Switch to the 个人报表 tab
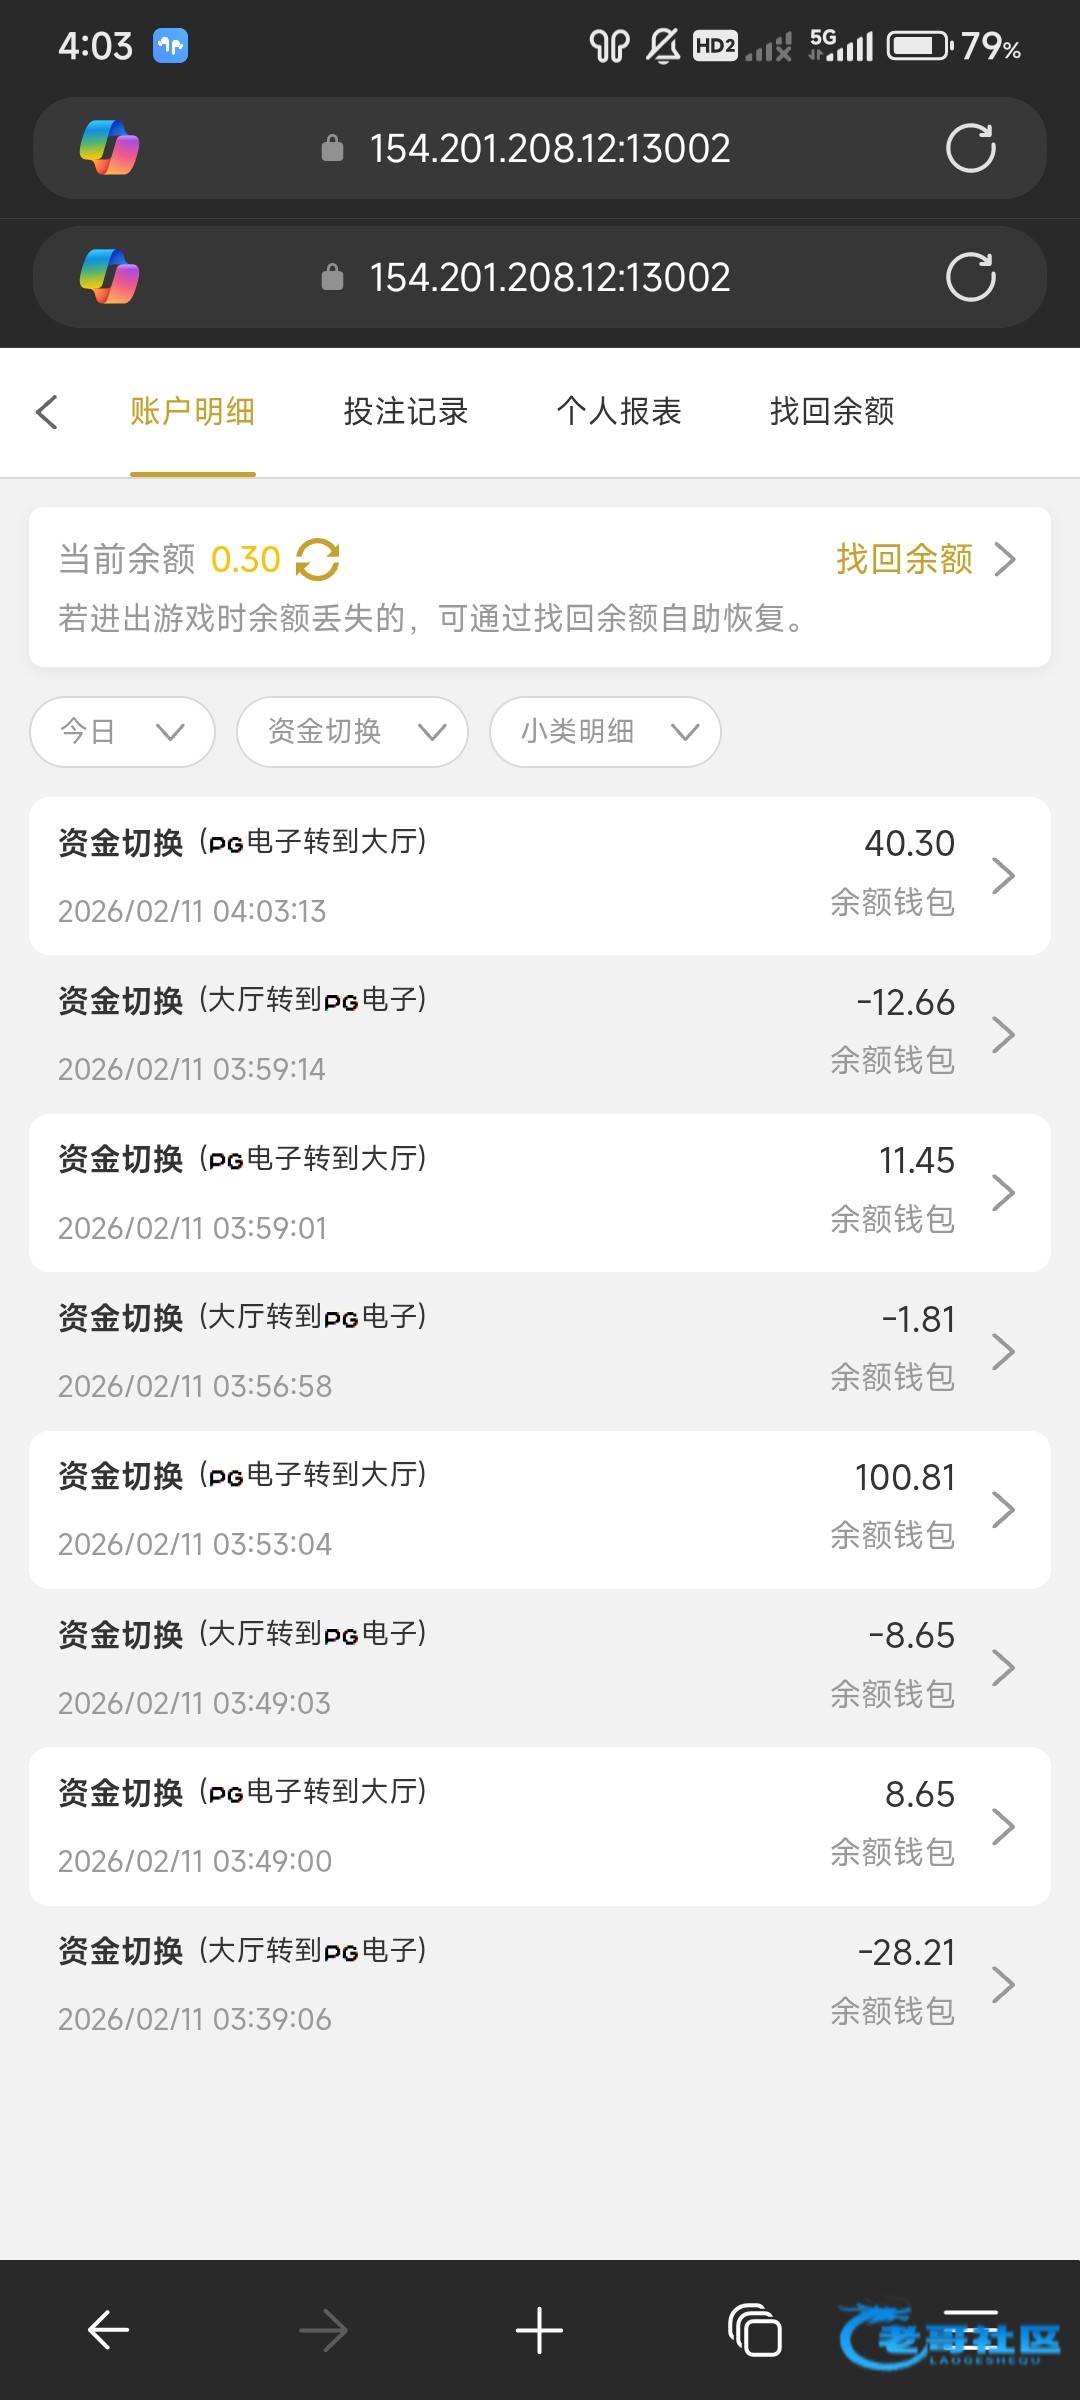 618,412
